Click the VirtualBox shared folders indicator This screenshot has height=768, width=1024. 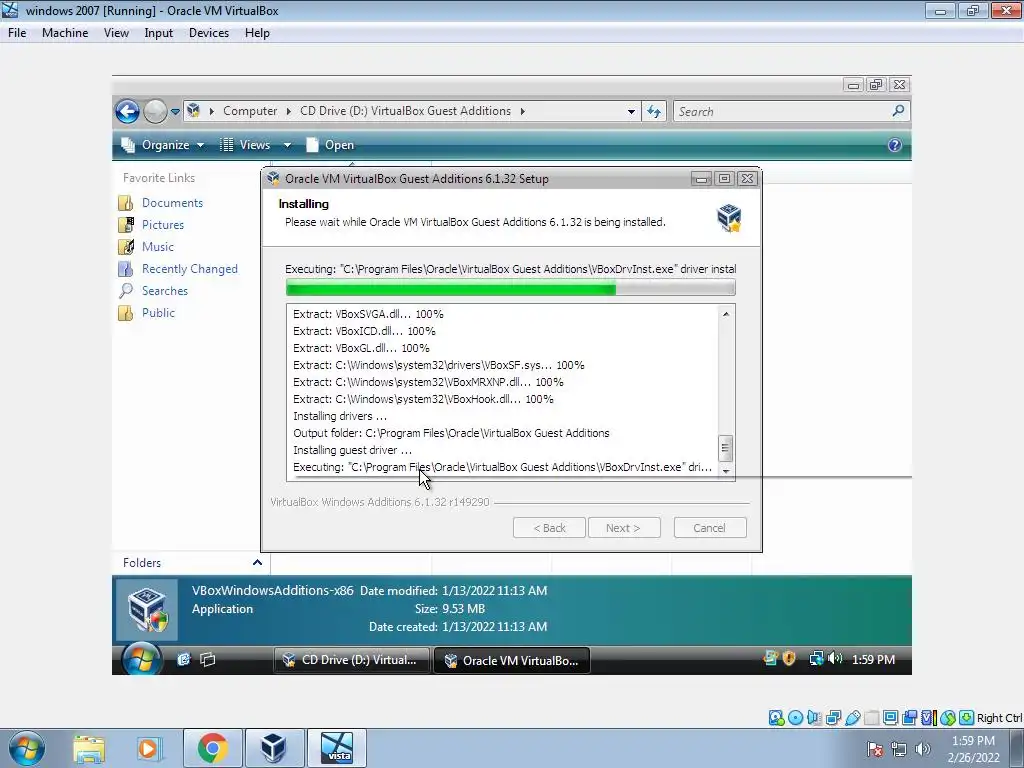(871, 718)
